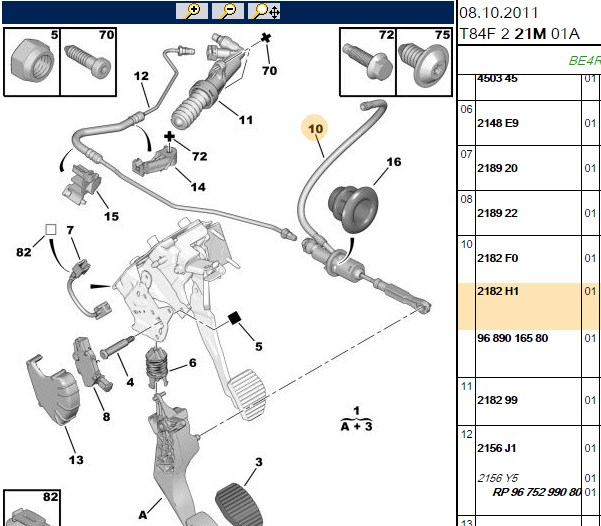Select callout 12 on the hydraulic pipe
Screen dimensions: 601x526
pyautogui.click(x=141, y=76)
